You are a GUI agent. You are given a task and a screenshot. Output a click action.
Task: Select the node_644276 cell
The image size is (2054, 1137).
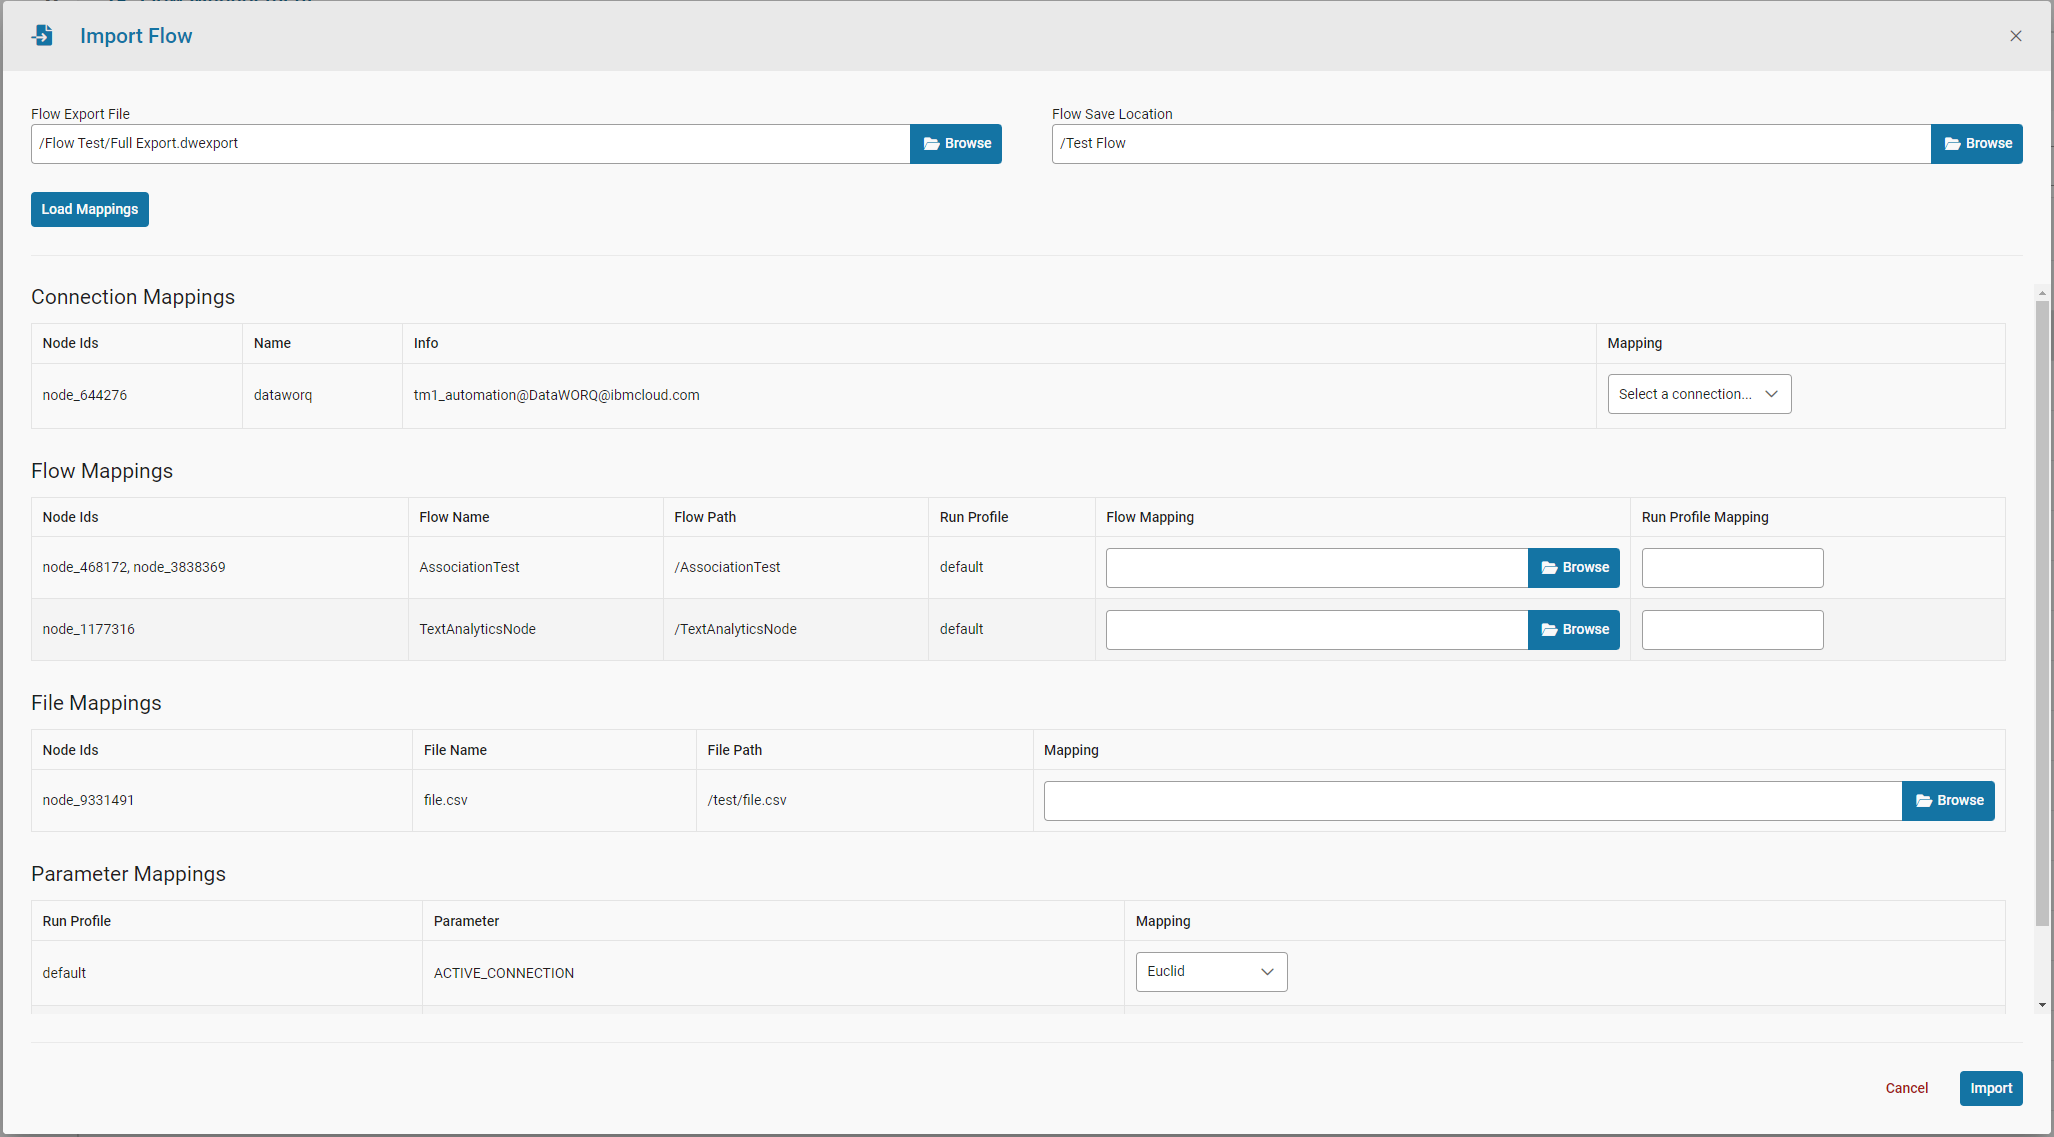coord(137,396)
